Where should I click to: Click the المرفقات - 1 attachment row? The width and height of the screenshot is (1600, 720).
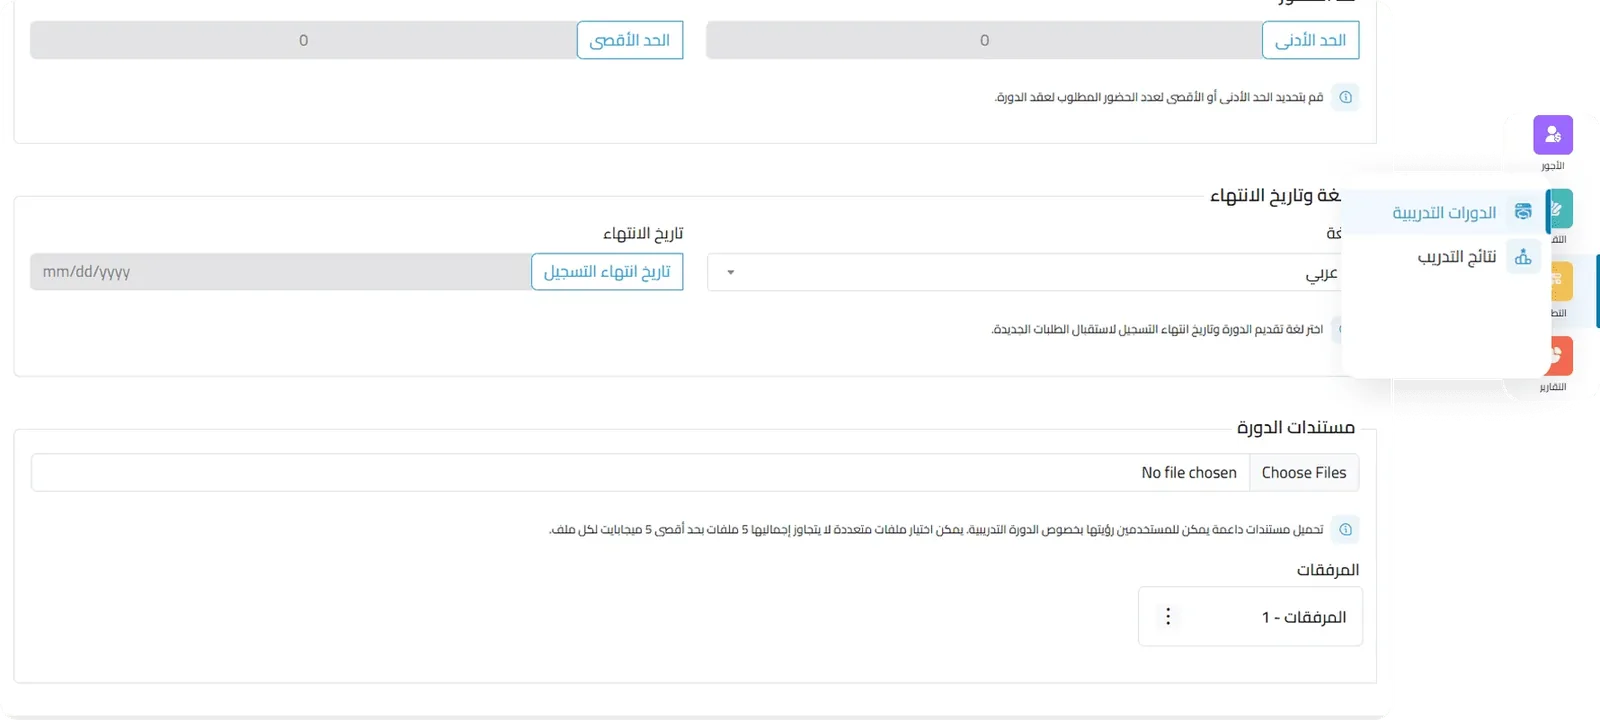1250,616
